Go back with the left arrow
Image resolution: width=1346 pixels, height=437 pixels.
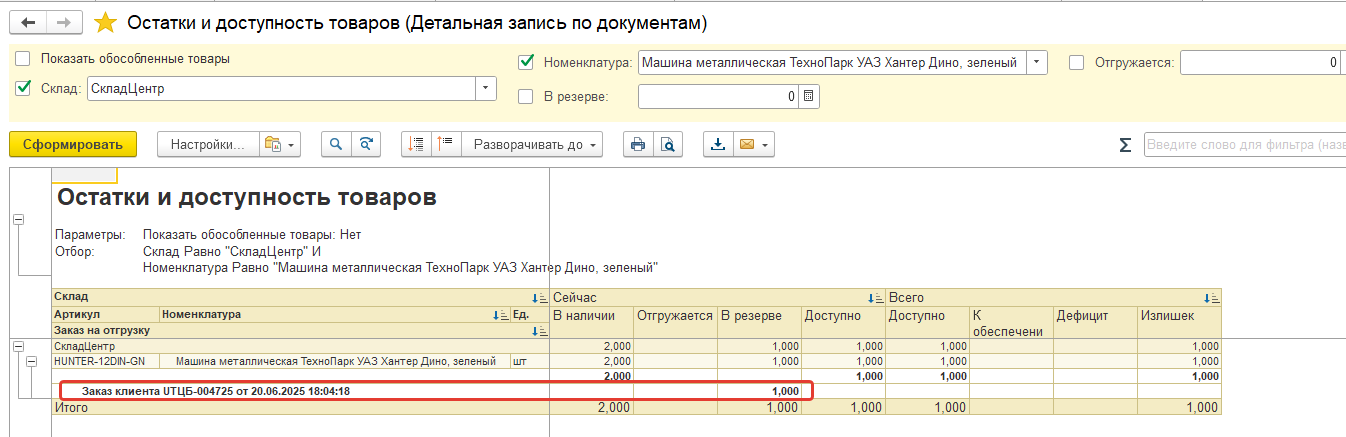28,22
